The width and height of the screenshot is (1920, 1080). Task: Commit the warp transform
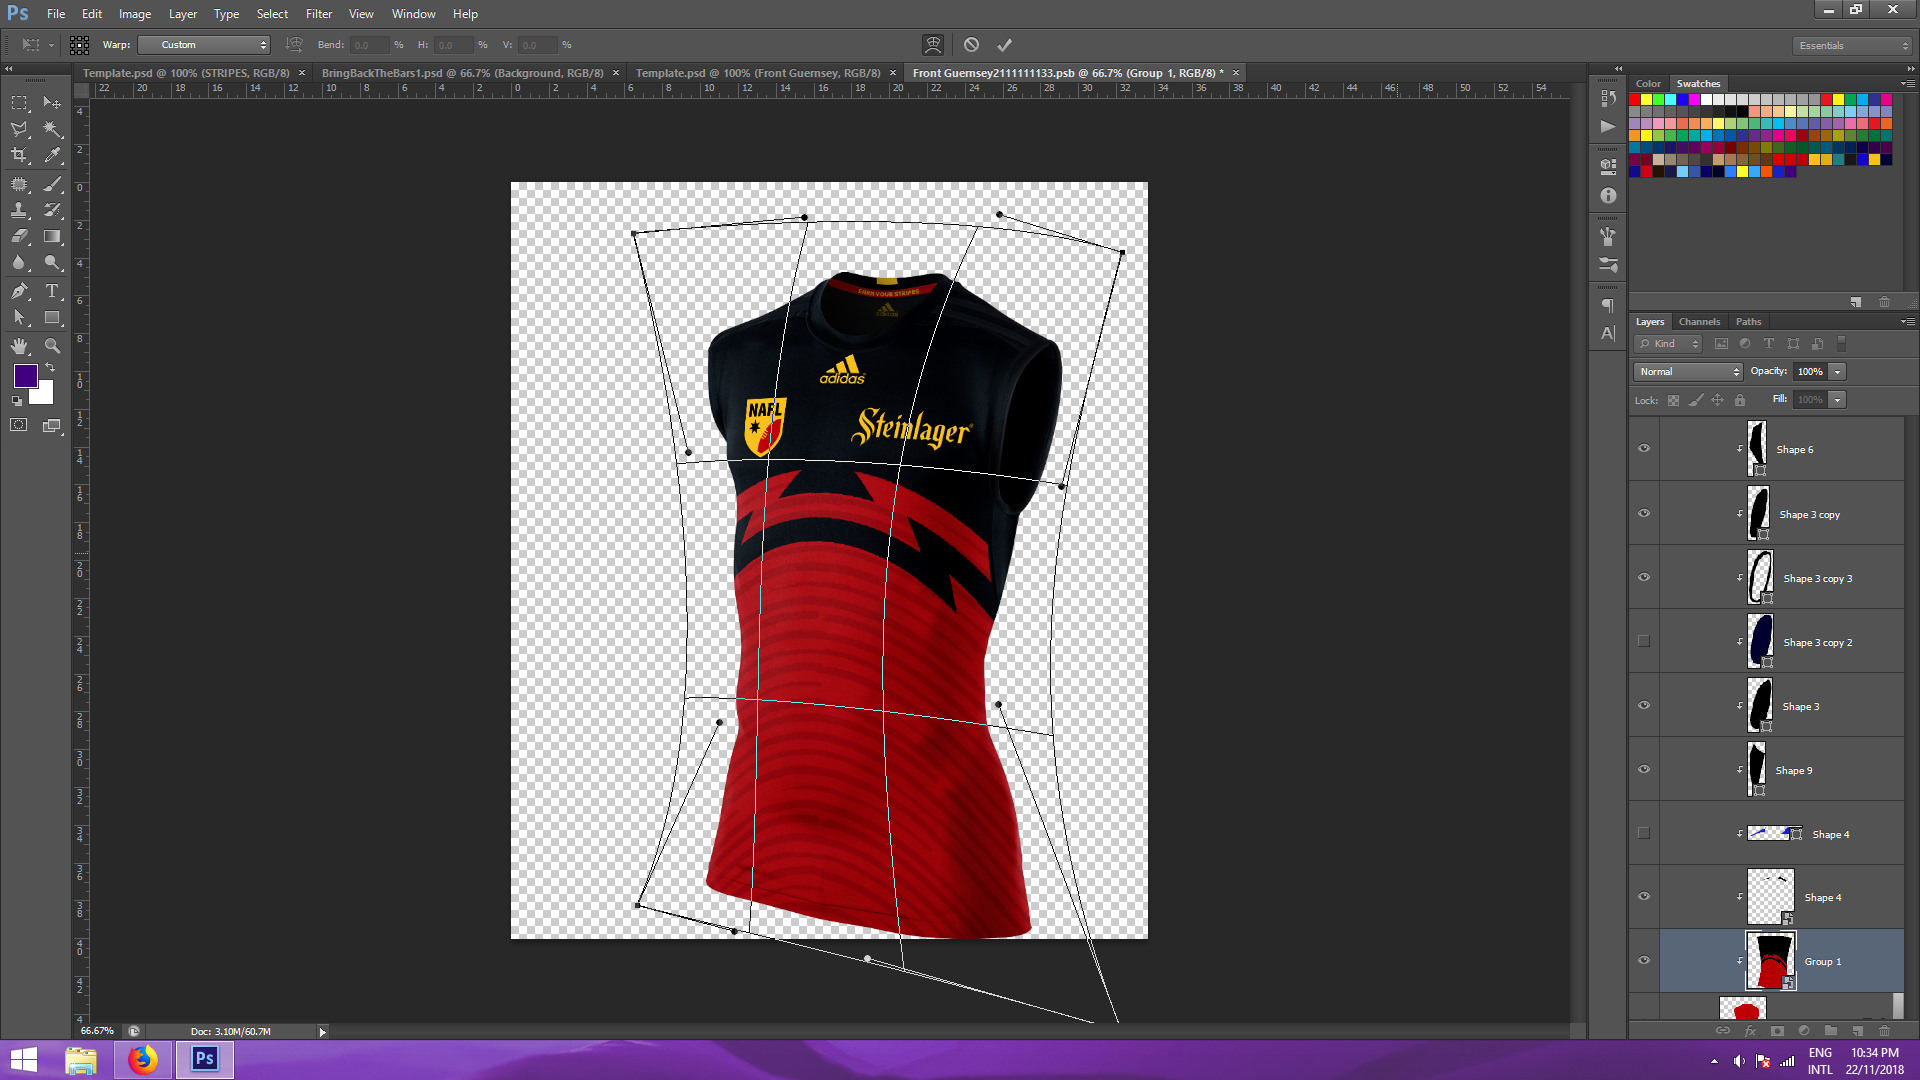pos(1005,45)
